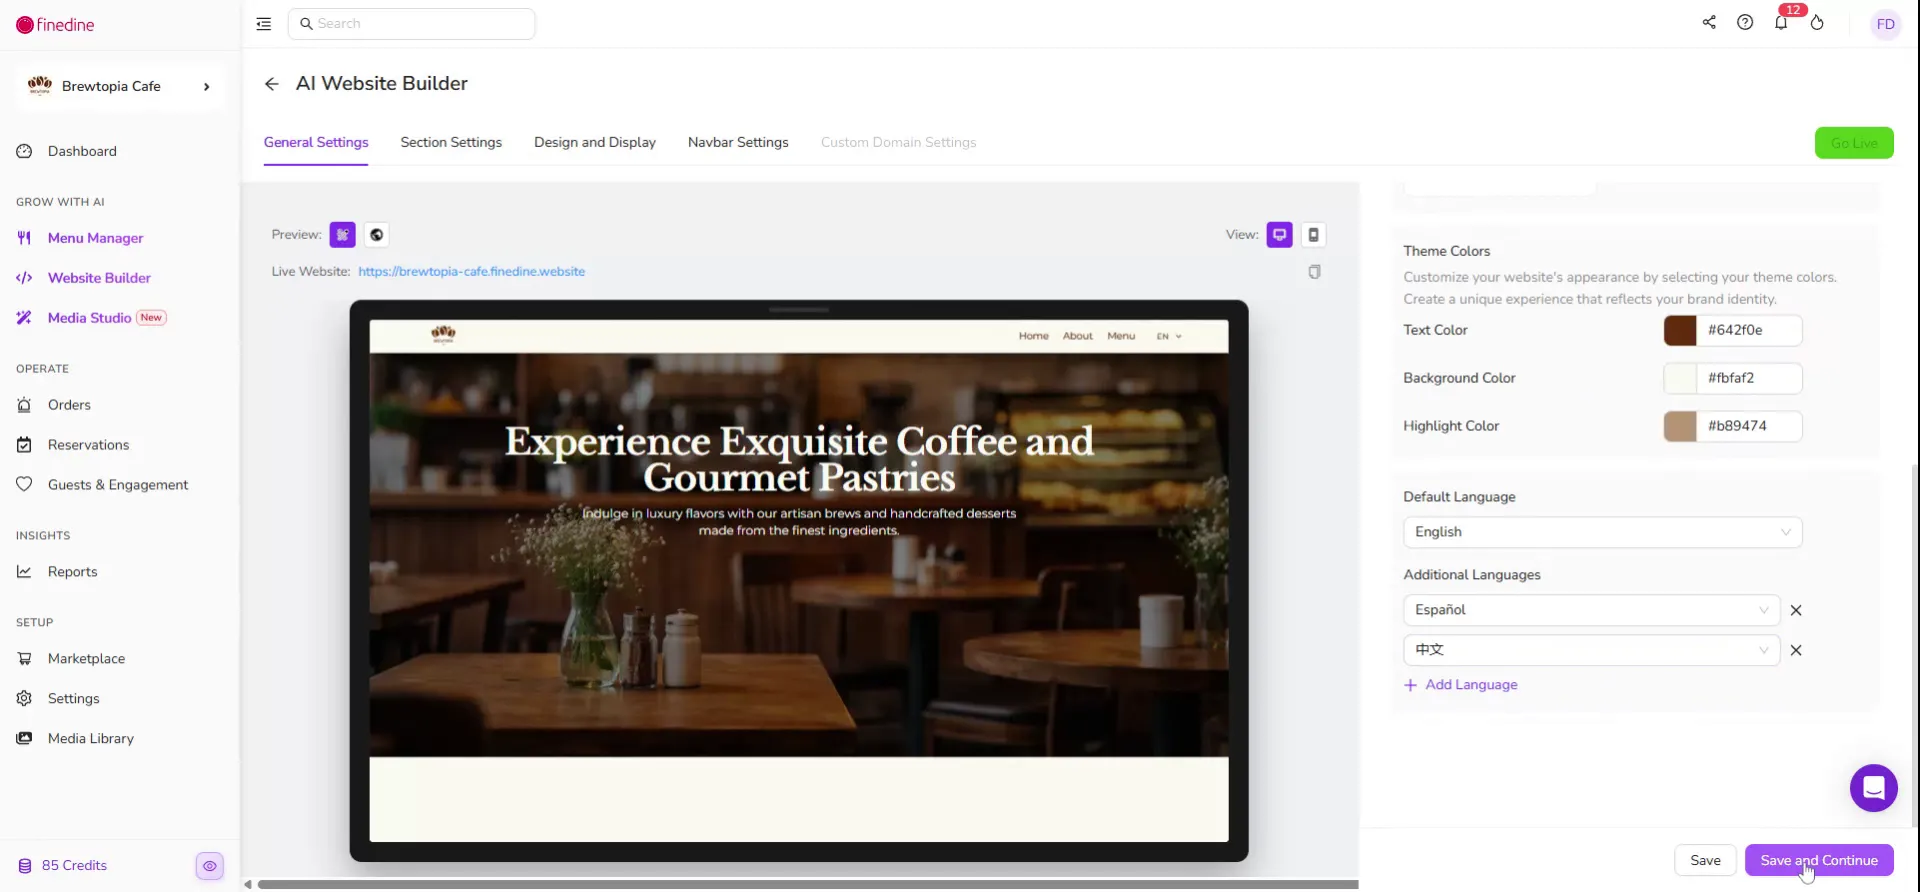Open the chat support bubble
This screenshot has width=1920, height=892.
1873,788
